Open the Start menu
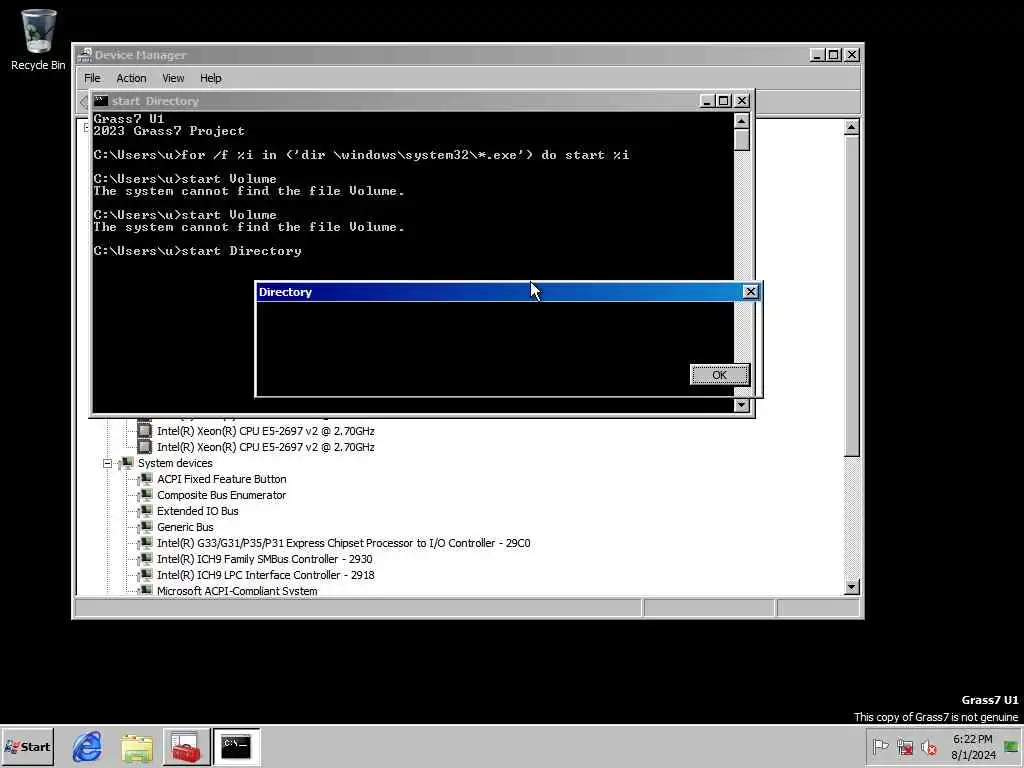1024x768 pixels. click(x=27, y=746)
